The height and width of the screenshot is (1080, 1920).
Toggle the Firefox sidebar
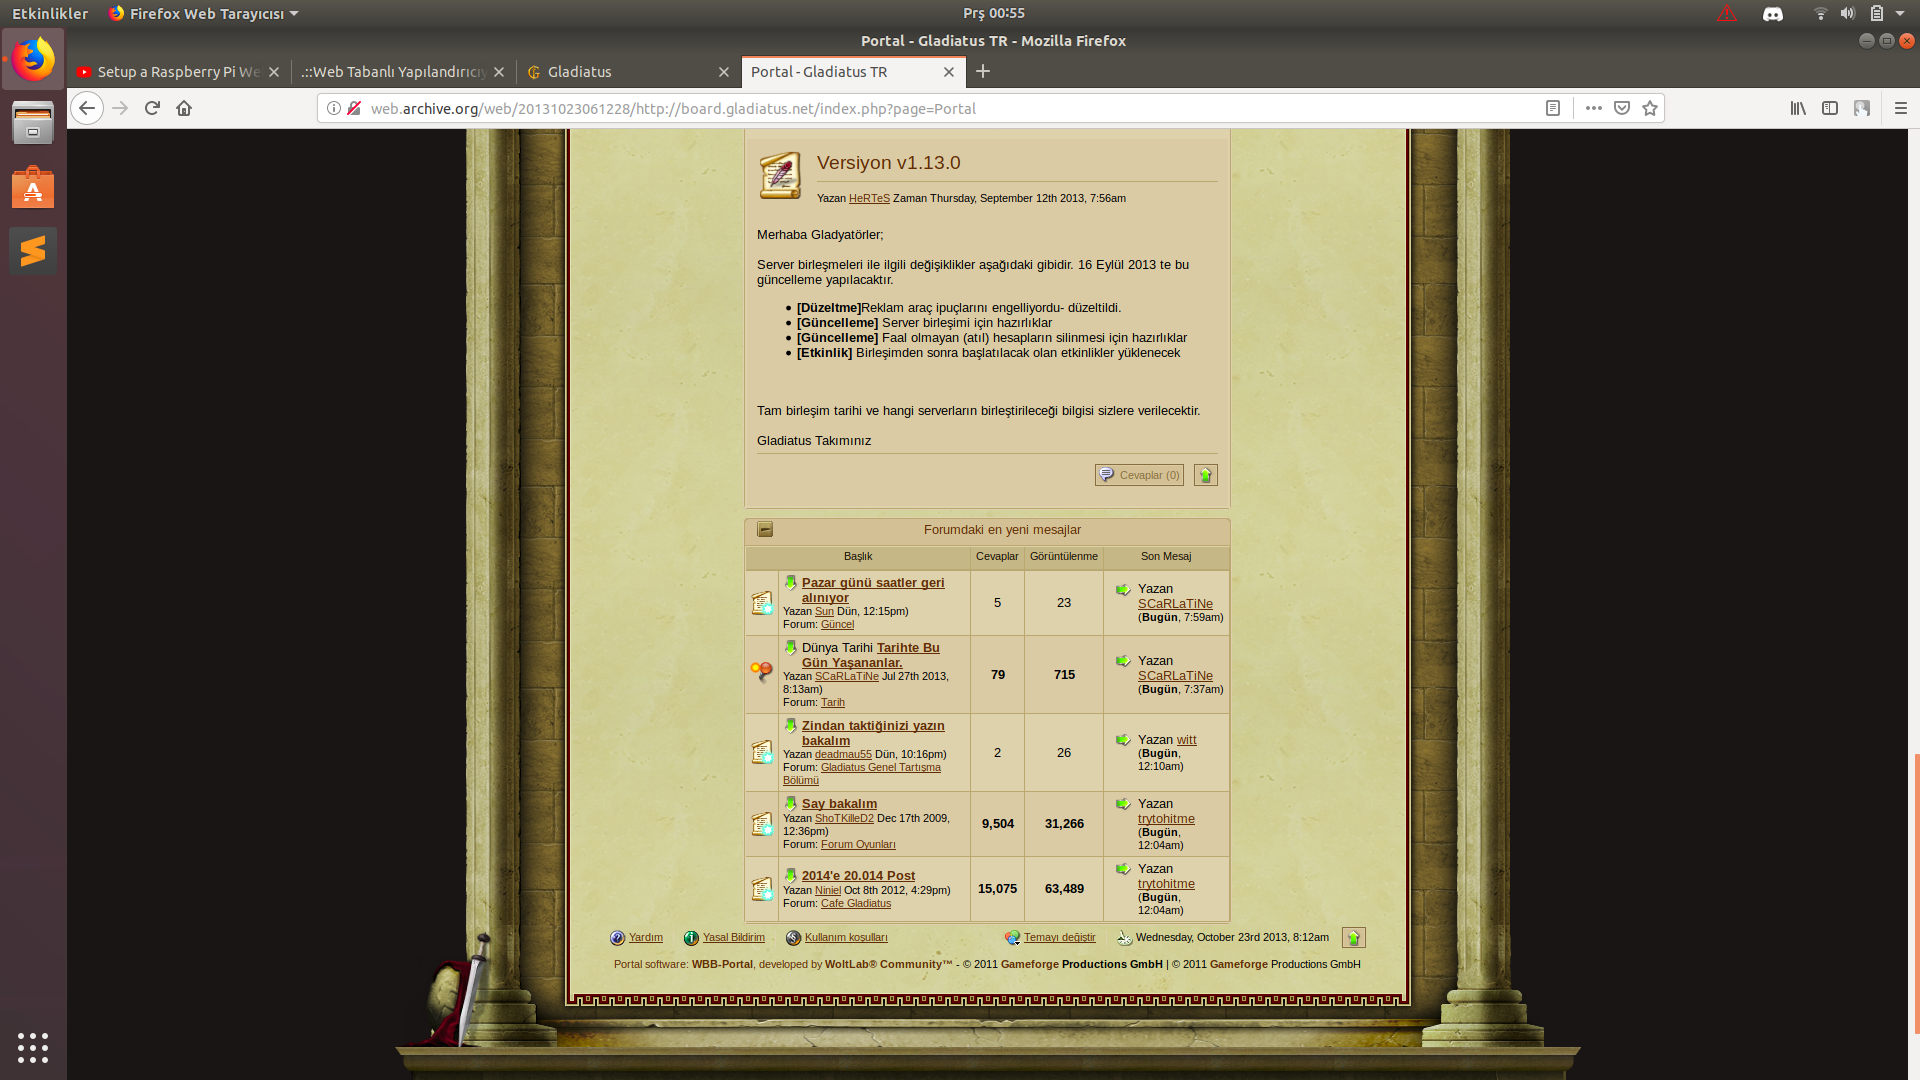[x=1830, y=108]
